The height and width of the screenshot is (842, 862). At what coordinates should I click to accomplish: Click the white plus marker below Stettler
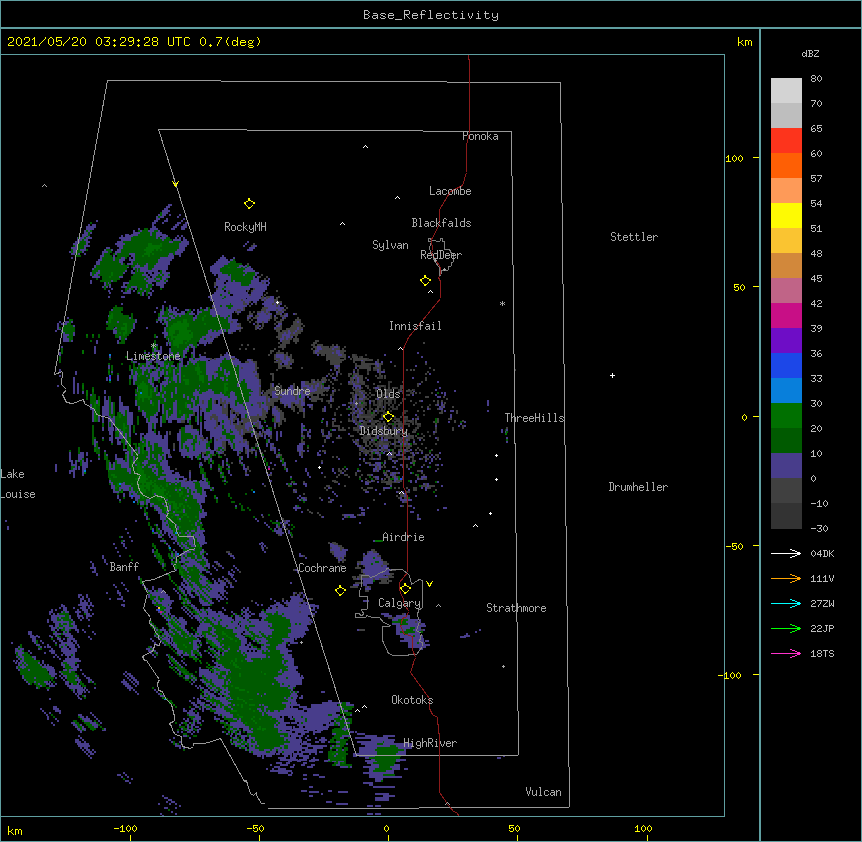pos(612,375)
